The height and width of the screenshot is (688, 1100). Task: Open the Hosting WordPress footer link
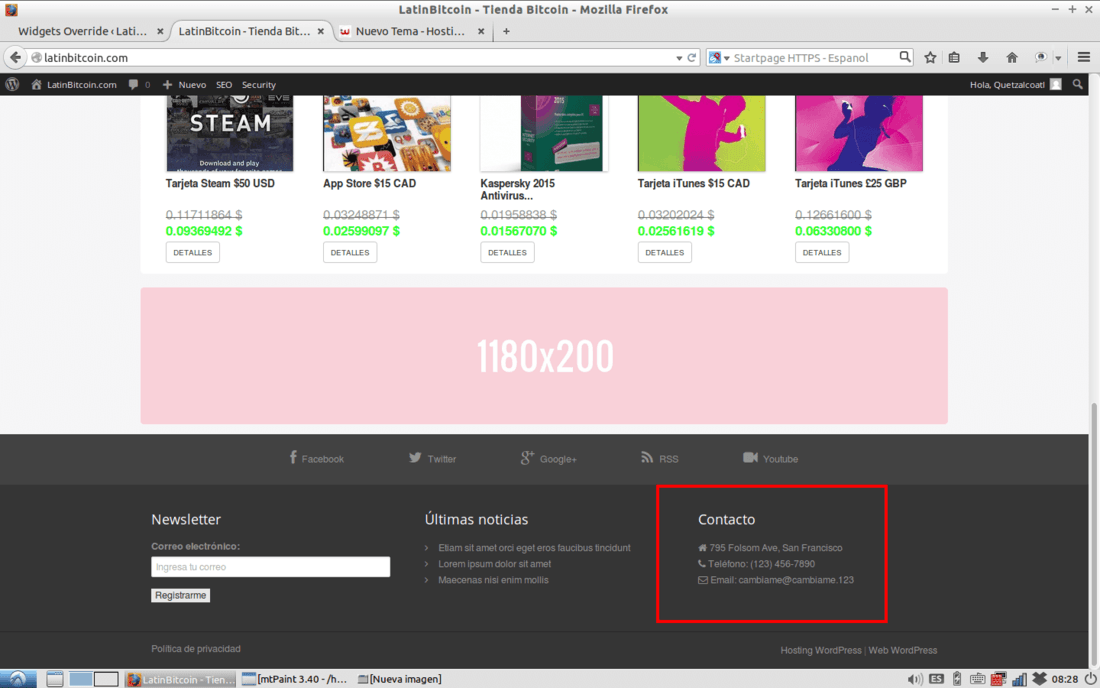click(x=821, y=650)
